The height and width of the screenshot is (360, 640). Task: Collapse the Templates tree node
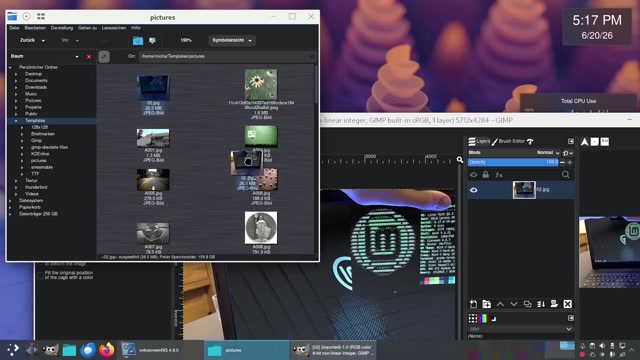pyautogui.click(x=16, y=121)
